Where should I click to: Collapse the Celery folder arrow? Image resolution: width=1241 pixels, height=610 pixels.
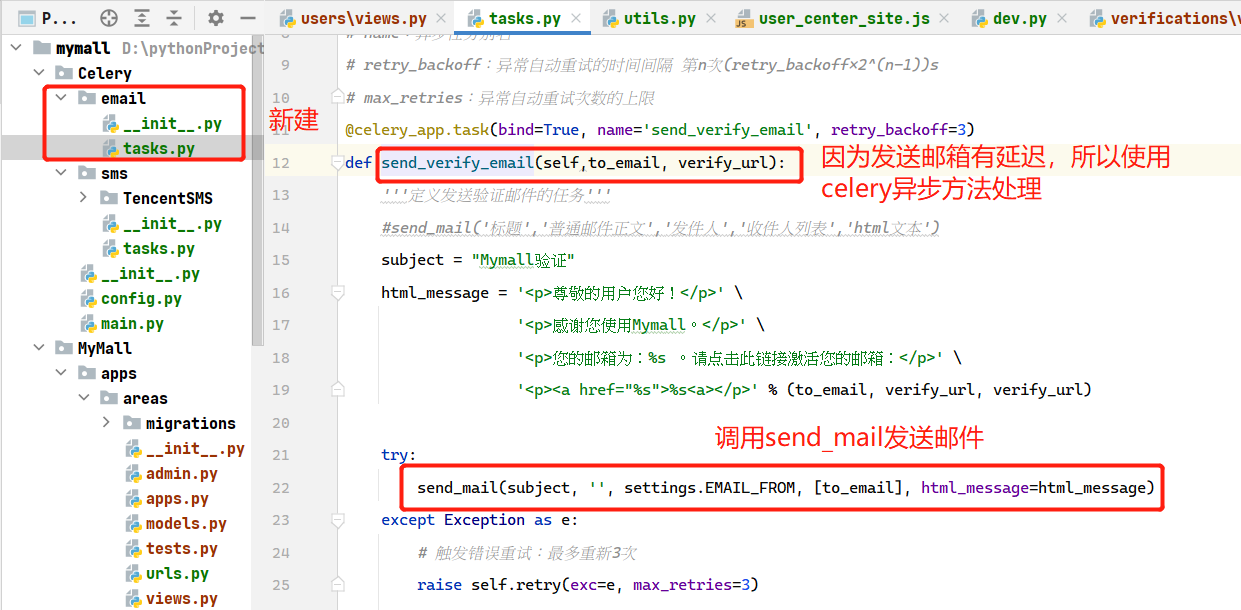[38, 73]
